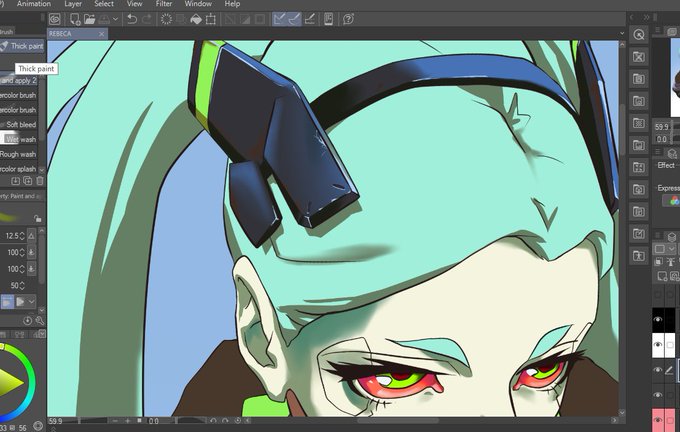This screenshot has height=432, width=680.
Task: Click the duplicate sub tool icon
Action: pyautogui.click(x=27, y=181)
